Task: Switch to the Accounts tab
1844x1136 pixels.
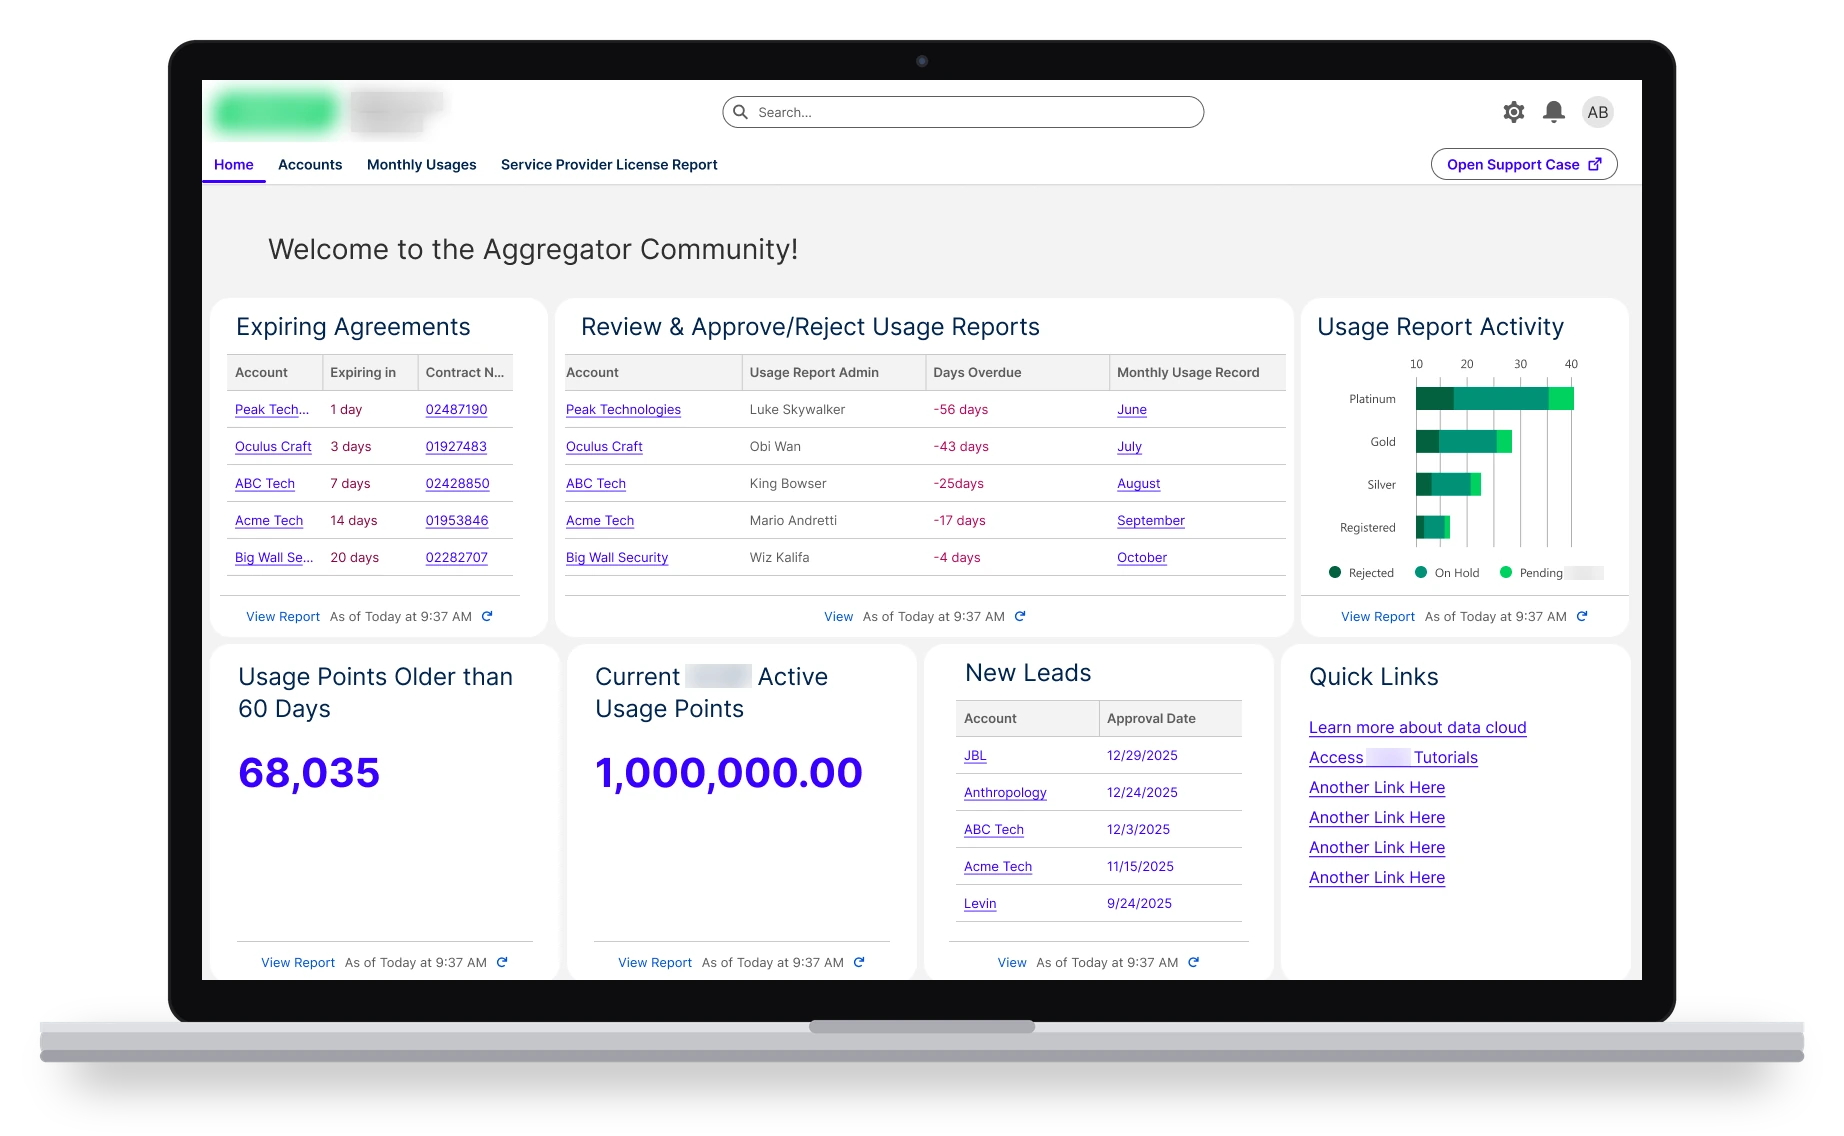Action: pyautogui.click(x=310, y=164)
